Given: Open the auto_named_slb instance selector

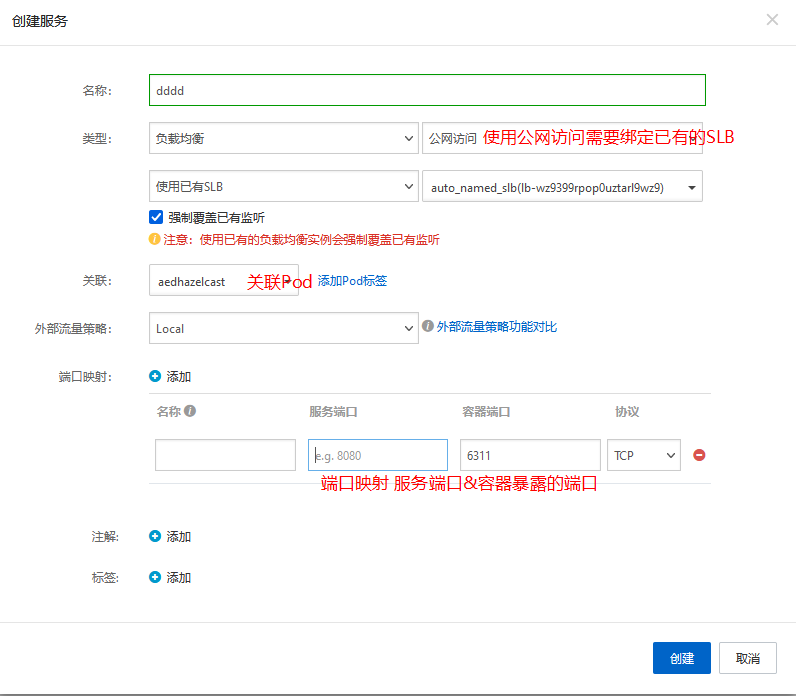Looking at the screenshot, I should 562,187.
